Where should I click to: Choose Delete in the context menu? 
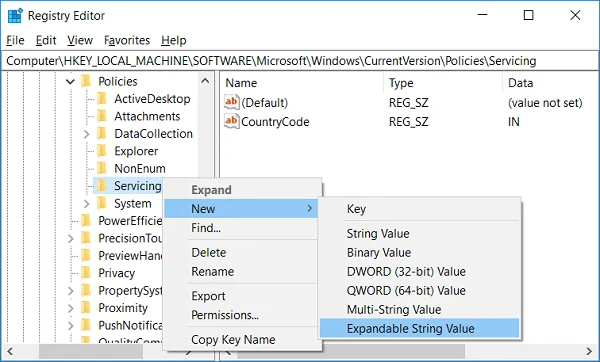tap(241, 253)
